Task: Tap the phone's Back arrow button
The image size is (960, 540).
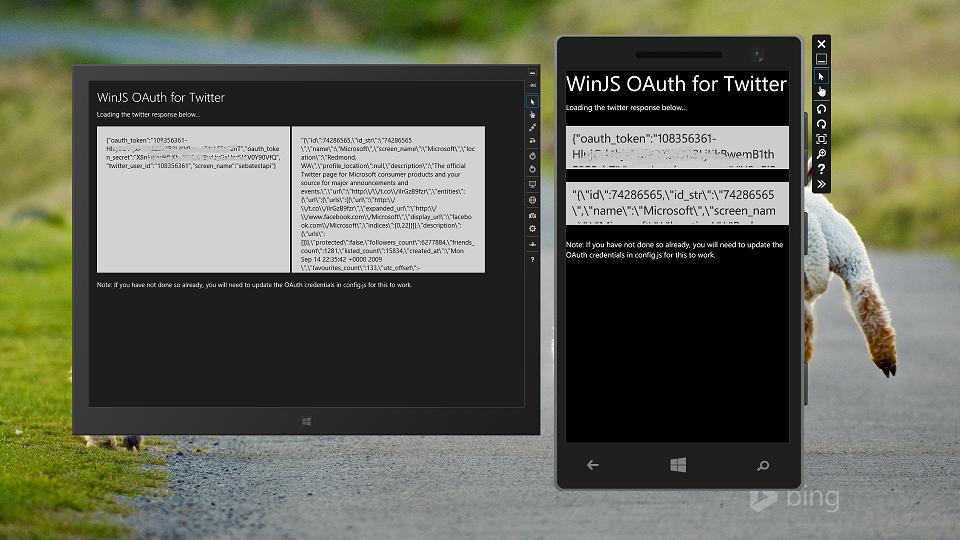Action: point(593,465)
